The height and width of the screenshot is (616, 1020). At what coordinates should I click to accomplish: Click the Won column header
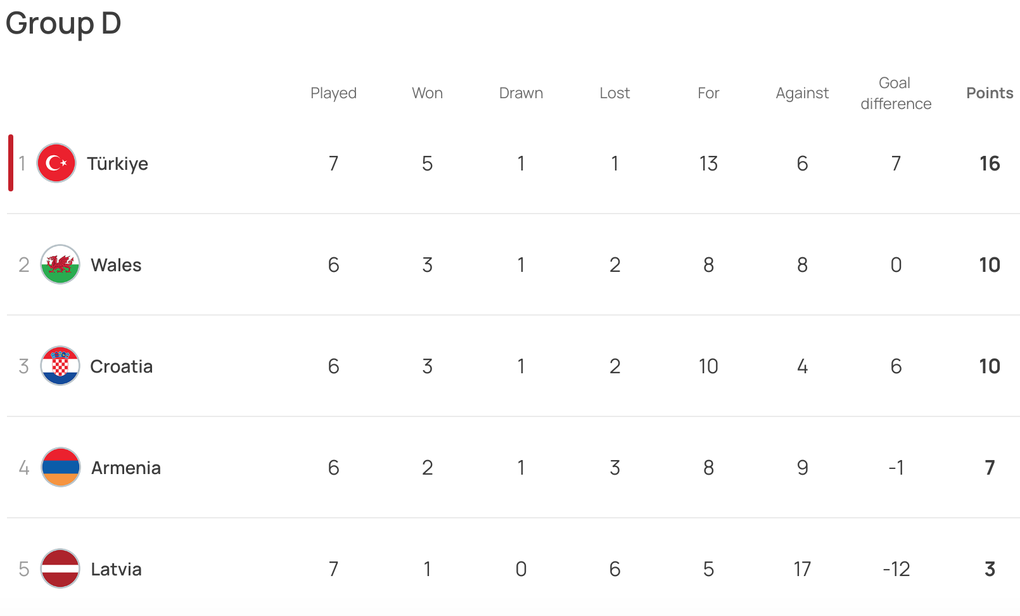427,93
